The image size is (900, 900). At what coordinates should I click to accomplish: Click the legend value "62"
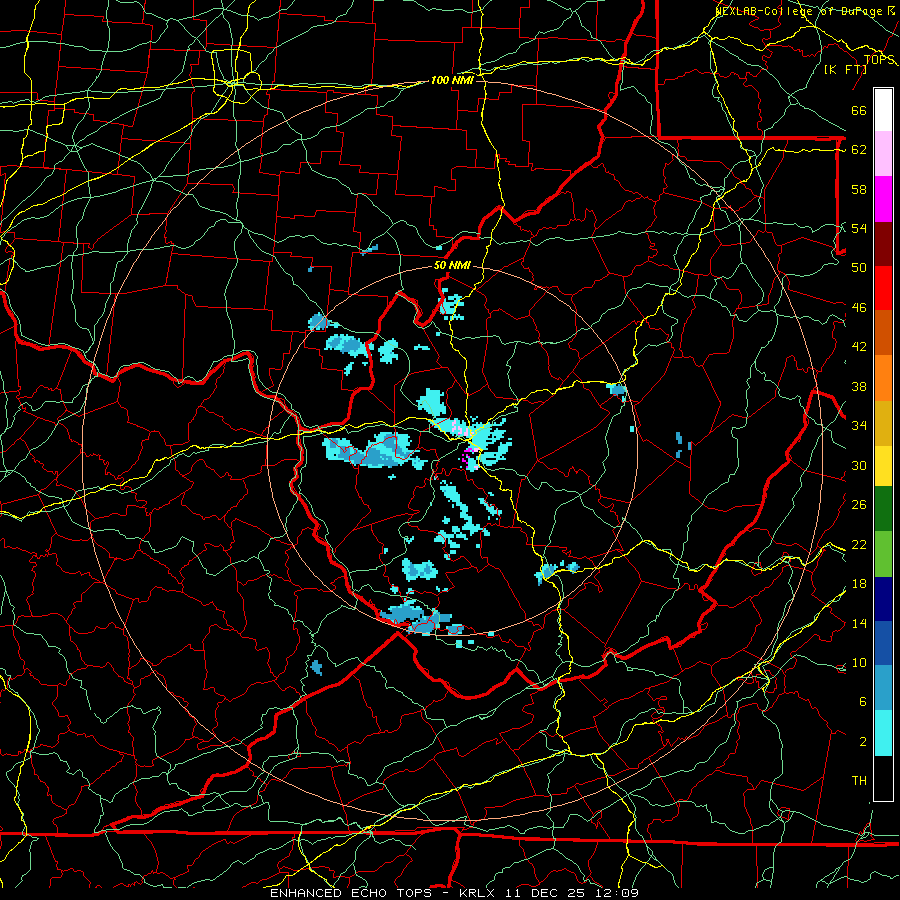click(x=859, y=149)
